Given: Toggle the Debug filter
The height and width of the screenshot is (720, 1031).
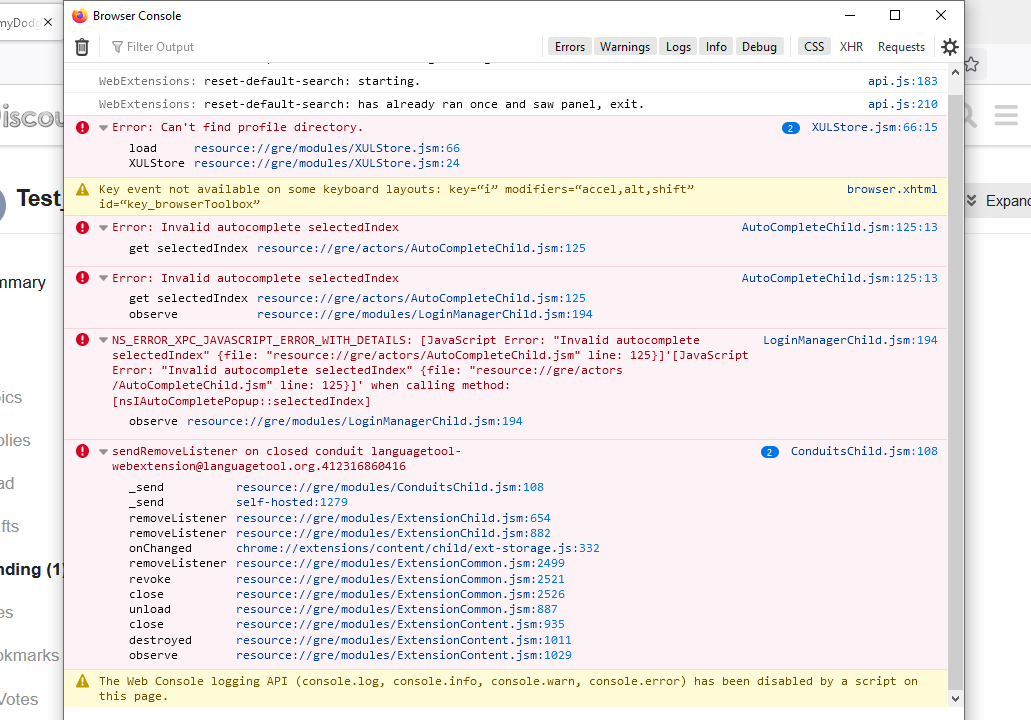Looking at the screenshot, I should (759, 47).
